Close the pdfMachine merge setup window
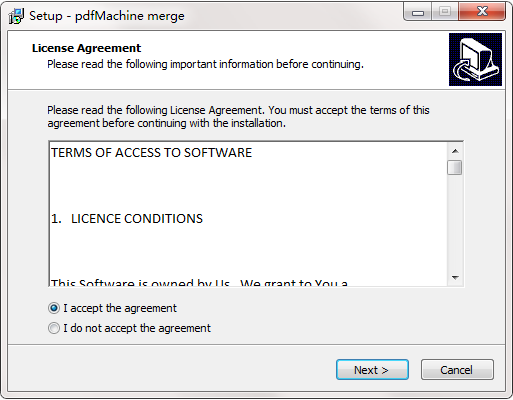This screenshot has width=513, height=400. [482, 12]
